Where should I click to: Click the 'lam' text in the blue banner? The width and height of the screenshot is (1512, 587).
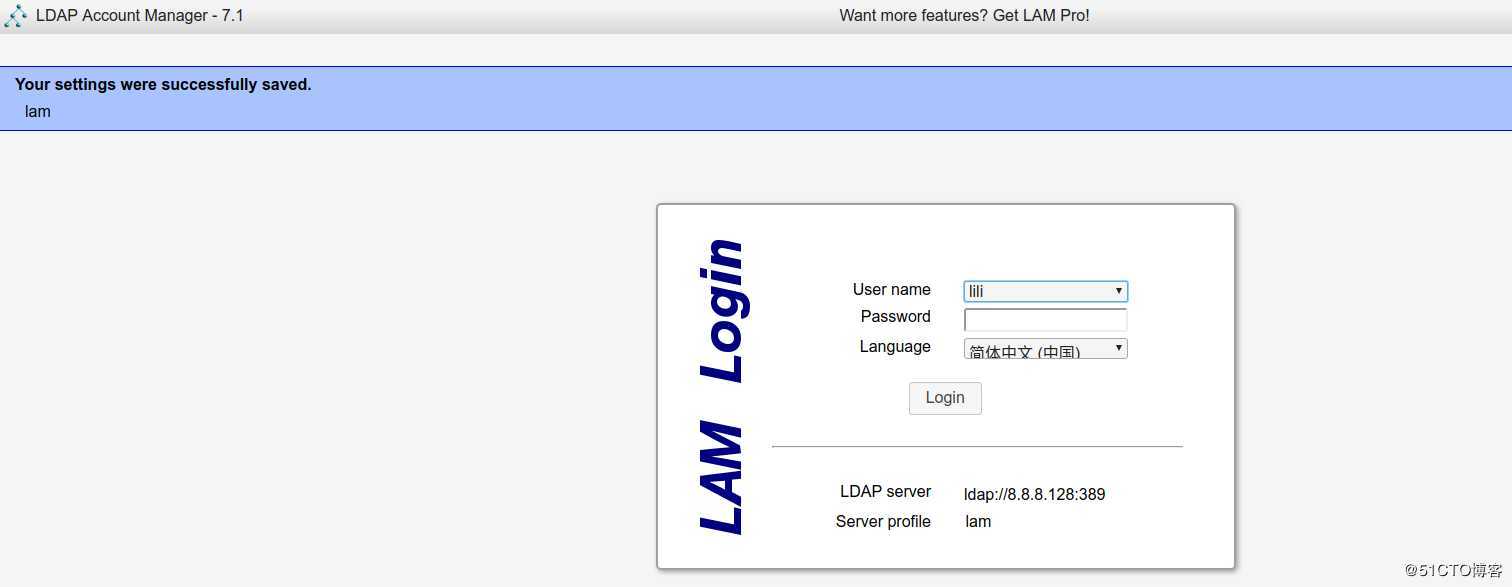38,111
